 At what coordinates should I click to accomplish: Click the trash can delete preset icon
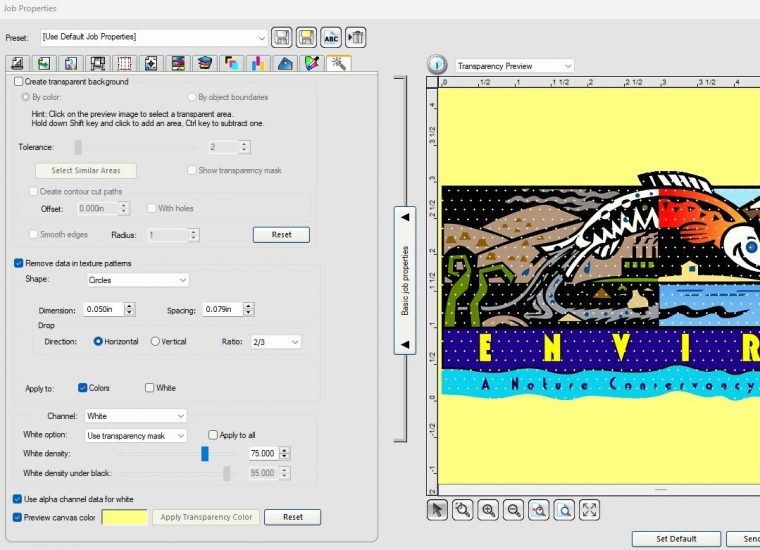(x=356, y=37)
